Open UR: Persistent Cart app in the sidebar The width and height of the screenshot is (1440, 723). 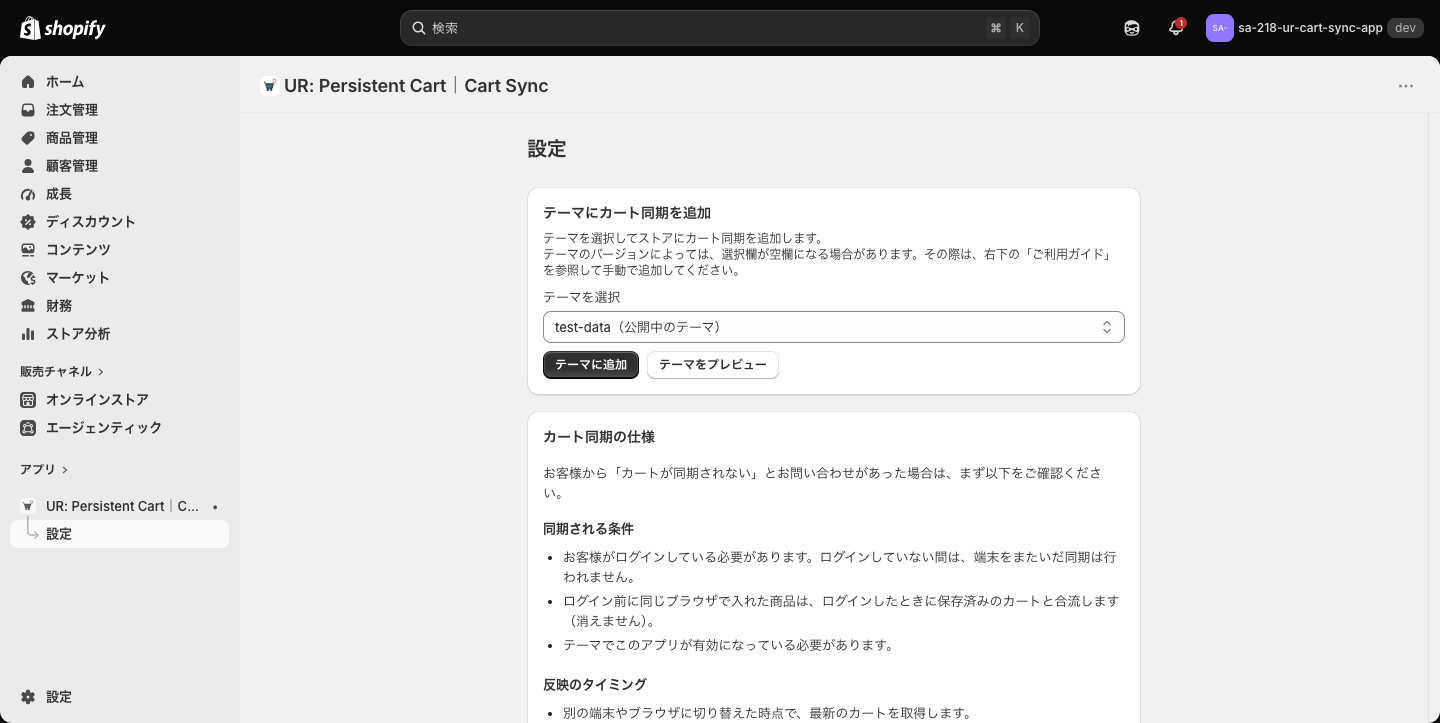click(120, 506)
